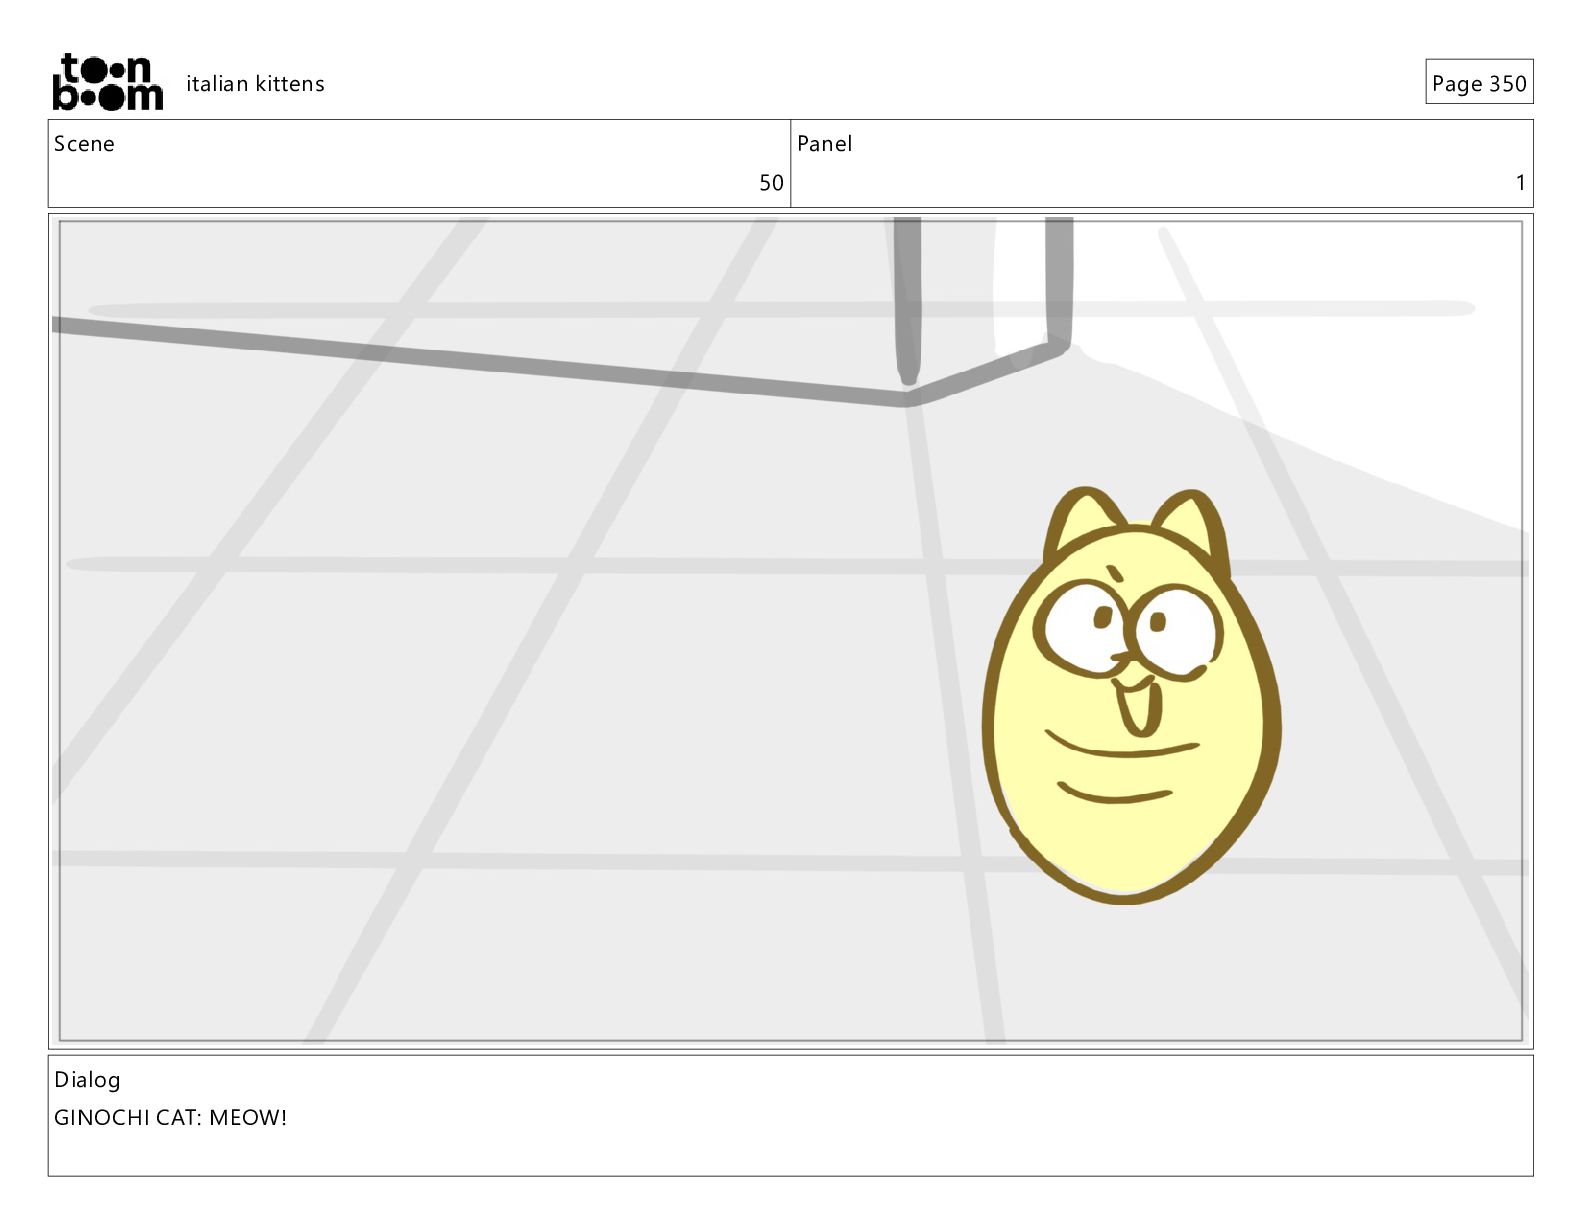
Task: Select the 'GINOCHI CAT: MEOW!' dialog text
Action: coord(171,1118)
